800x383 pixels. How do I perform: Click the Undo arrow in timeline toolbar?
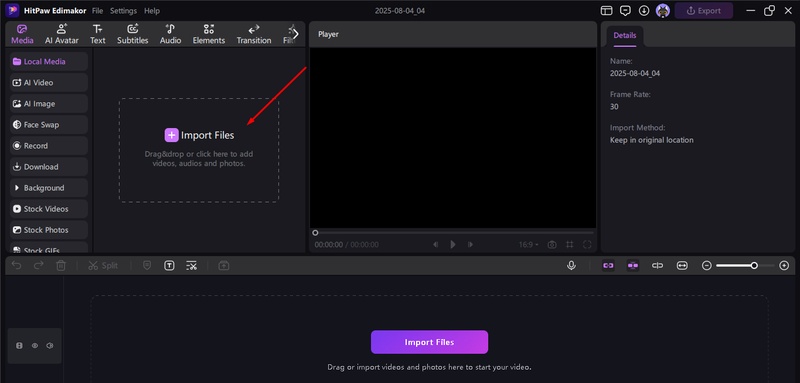point(17,266)
